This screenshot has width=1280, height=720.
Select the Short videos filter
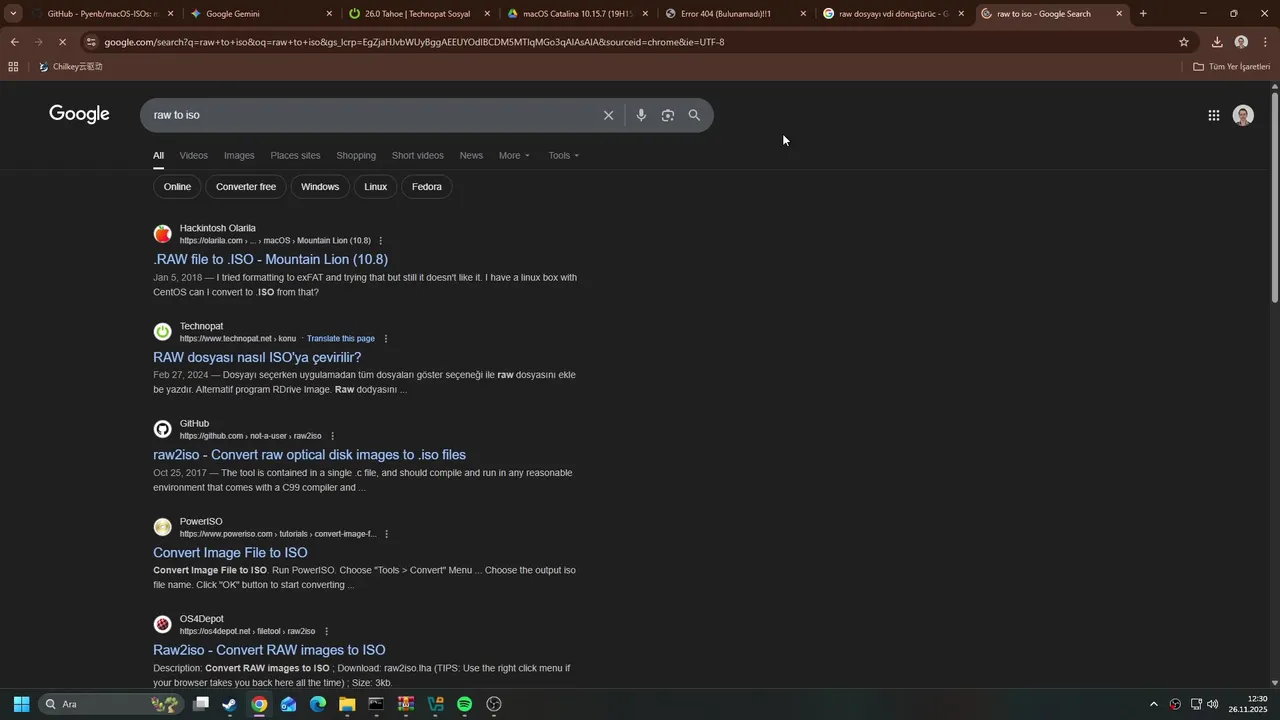pos(418,156)
